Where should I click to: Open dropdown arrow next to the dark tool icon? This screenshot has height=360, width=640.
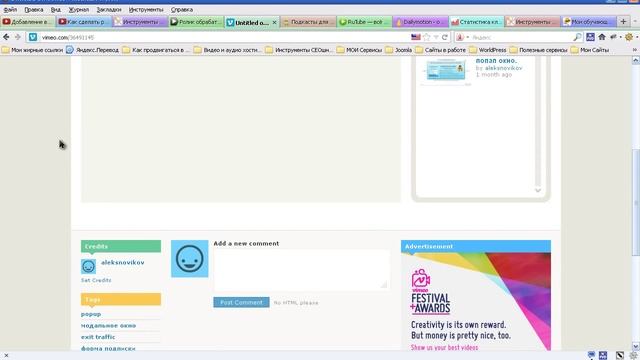pos(620,37)
